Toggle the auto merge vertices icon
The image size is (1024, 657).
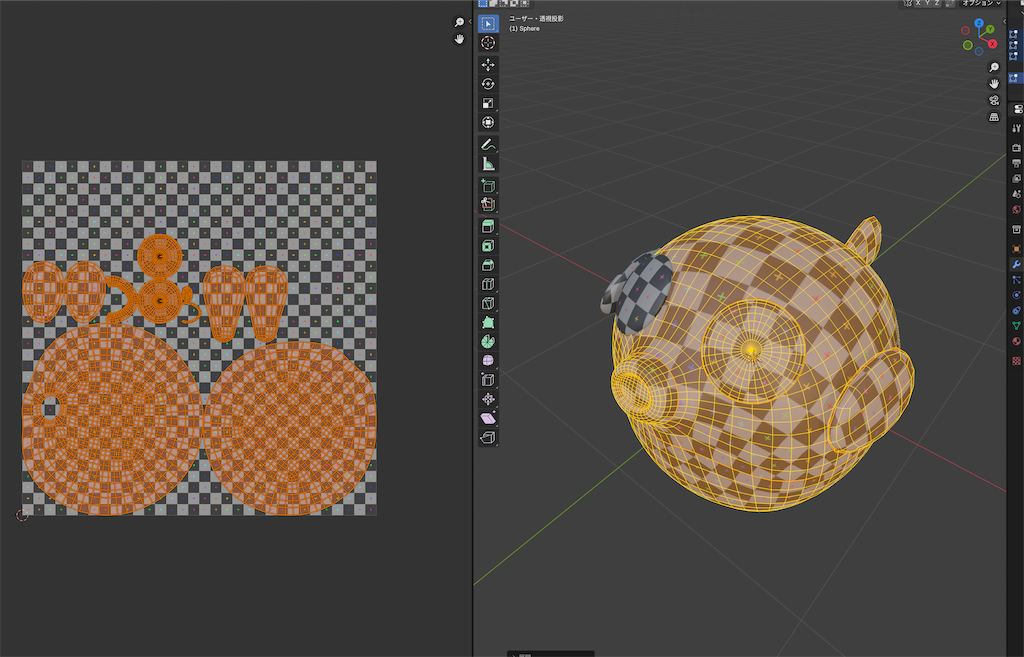coord(950,3)
